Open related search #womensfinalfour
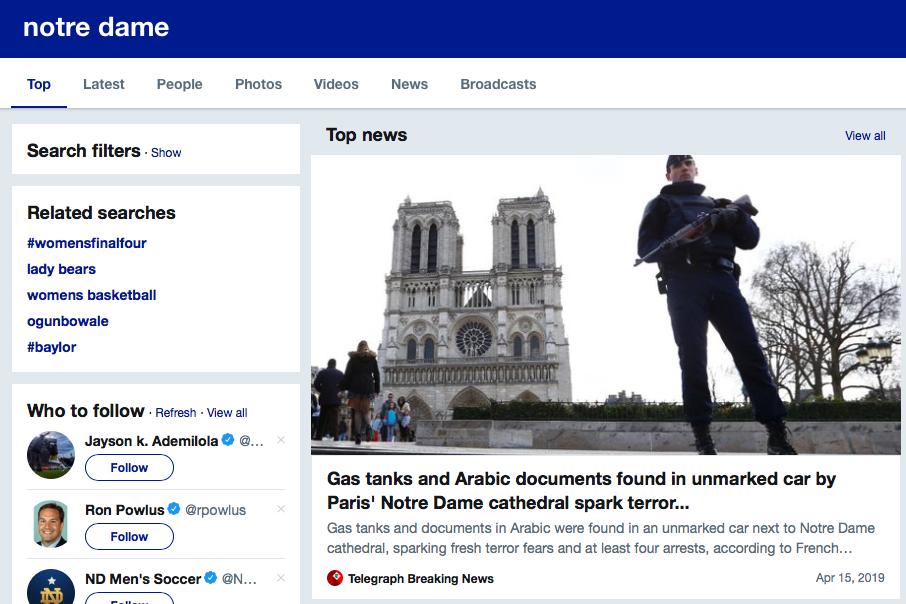 tap(87, 243)
